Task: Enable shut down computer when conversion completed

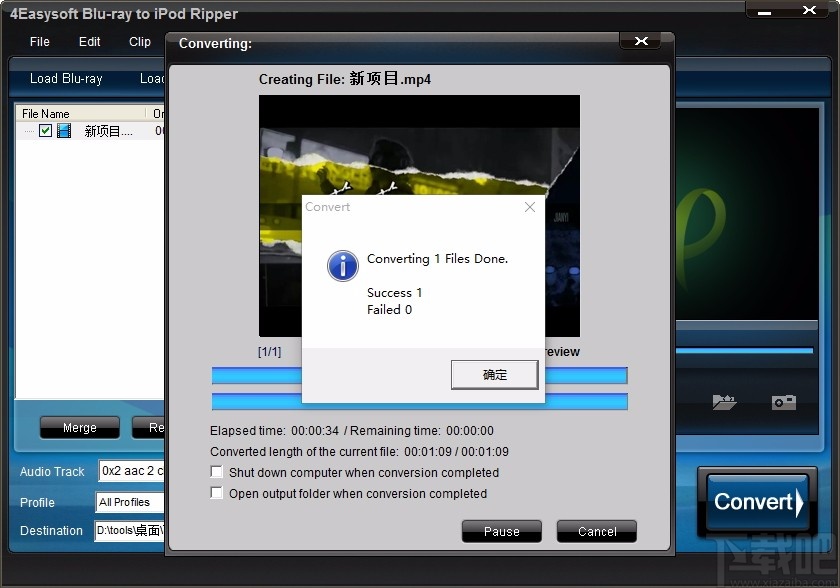Action: pos(216,472)
